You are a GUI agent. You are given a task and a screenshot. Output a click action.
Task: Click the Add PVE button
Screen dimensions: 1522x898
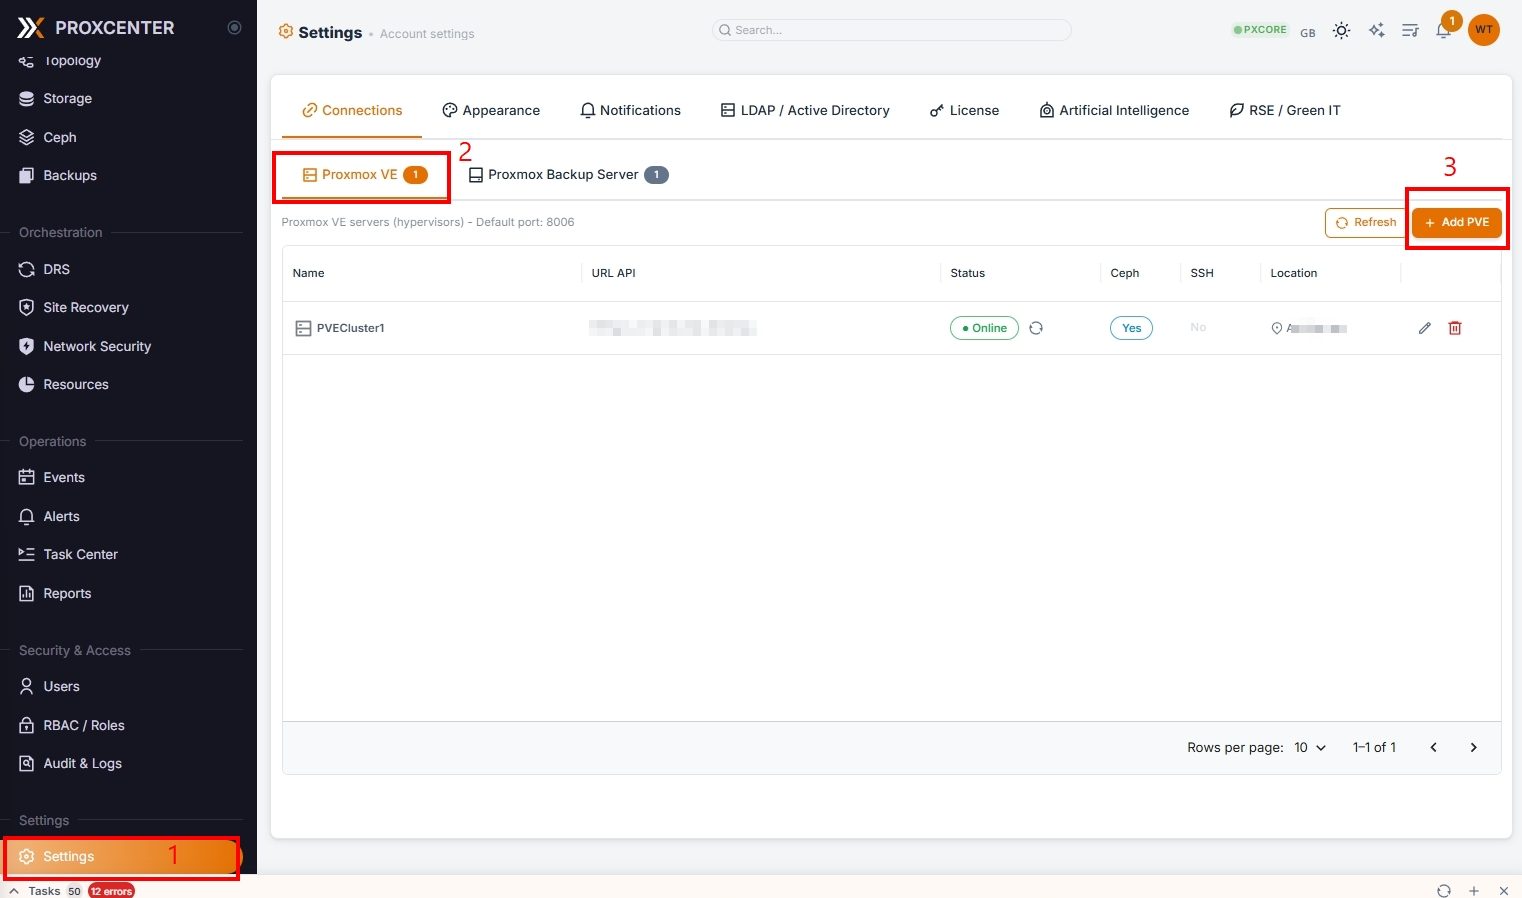1456,222
